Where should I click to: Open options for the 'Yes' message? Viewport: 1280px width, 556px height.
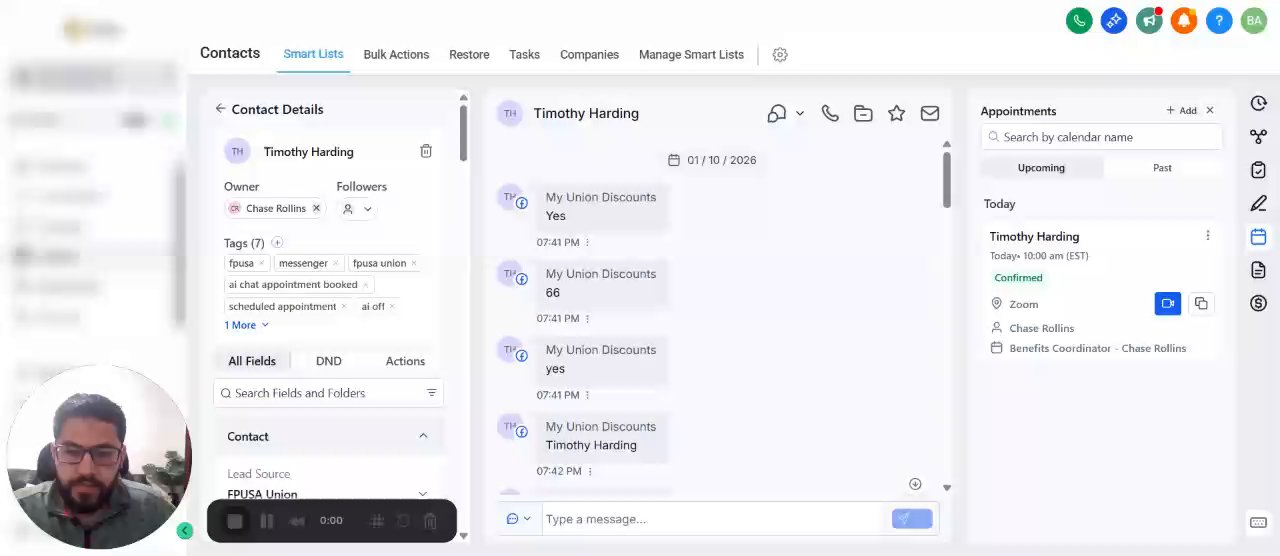point(587,243)
